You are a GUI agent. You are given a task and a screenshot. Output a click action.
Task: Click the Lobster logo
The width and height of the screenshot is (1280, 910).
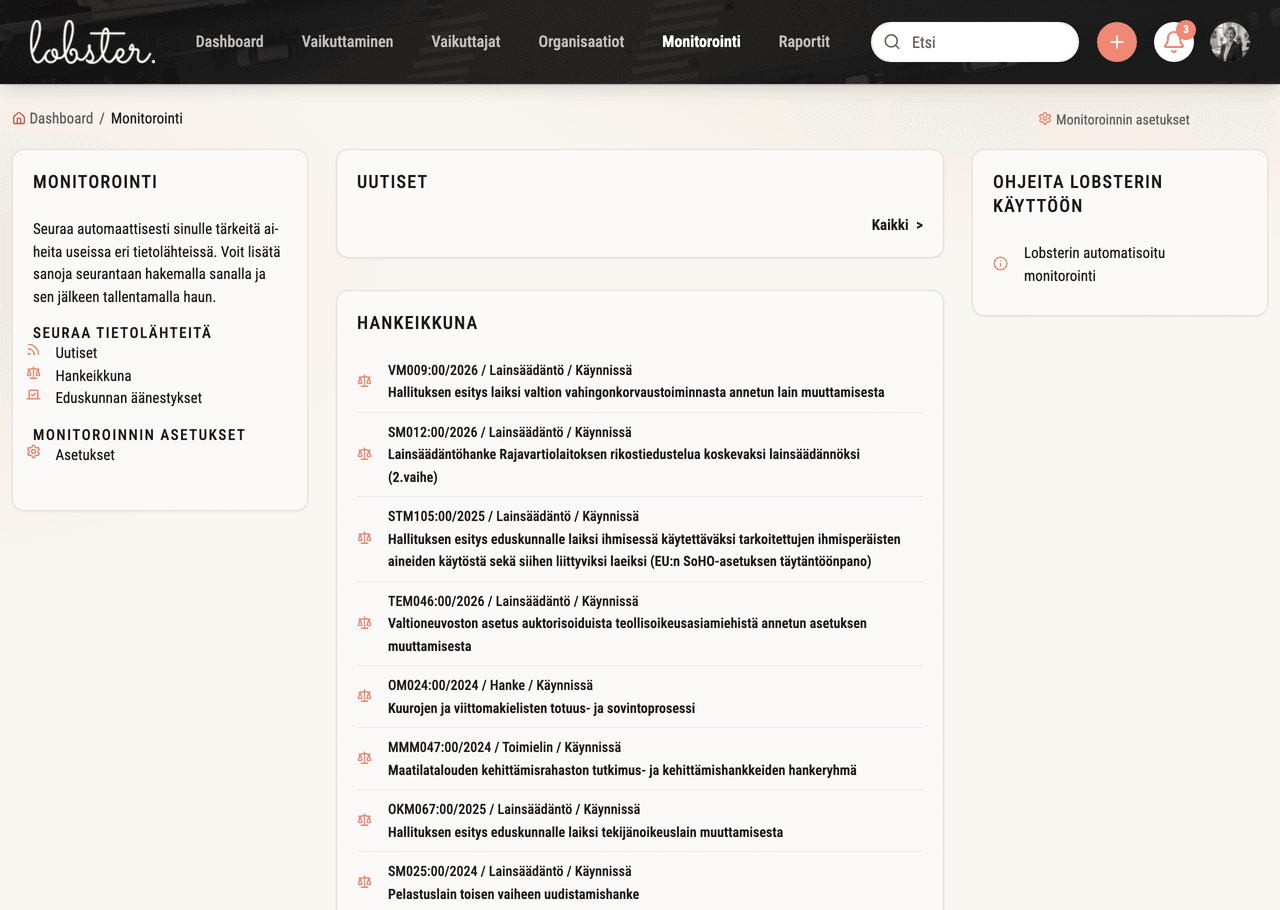[x=92, y=42]
